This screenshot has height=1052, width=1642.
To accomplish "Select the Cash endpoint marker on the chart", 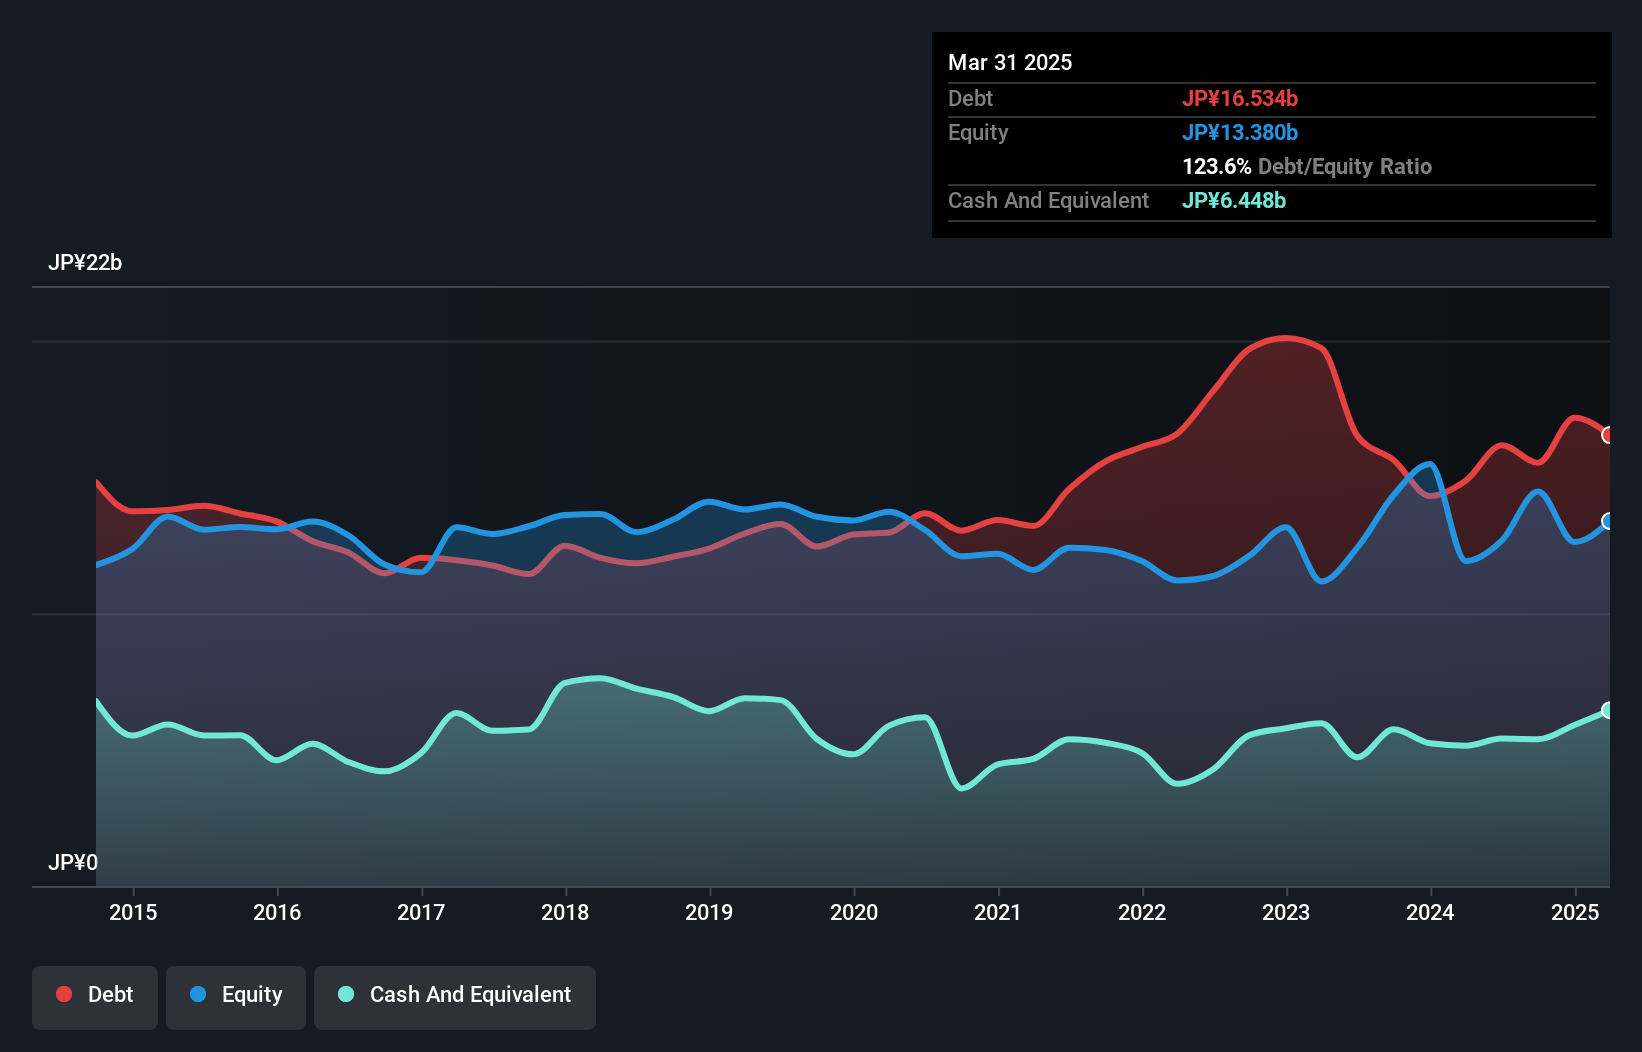I will 1608,710.
